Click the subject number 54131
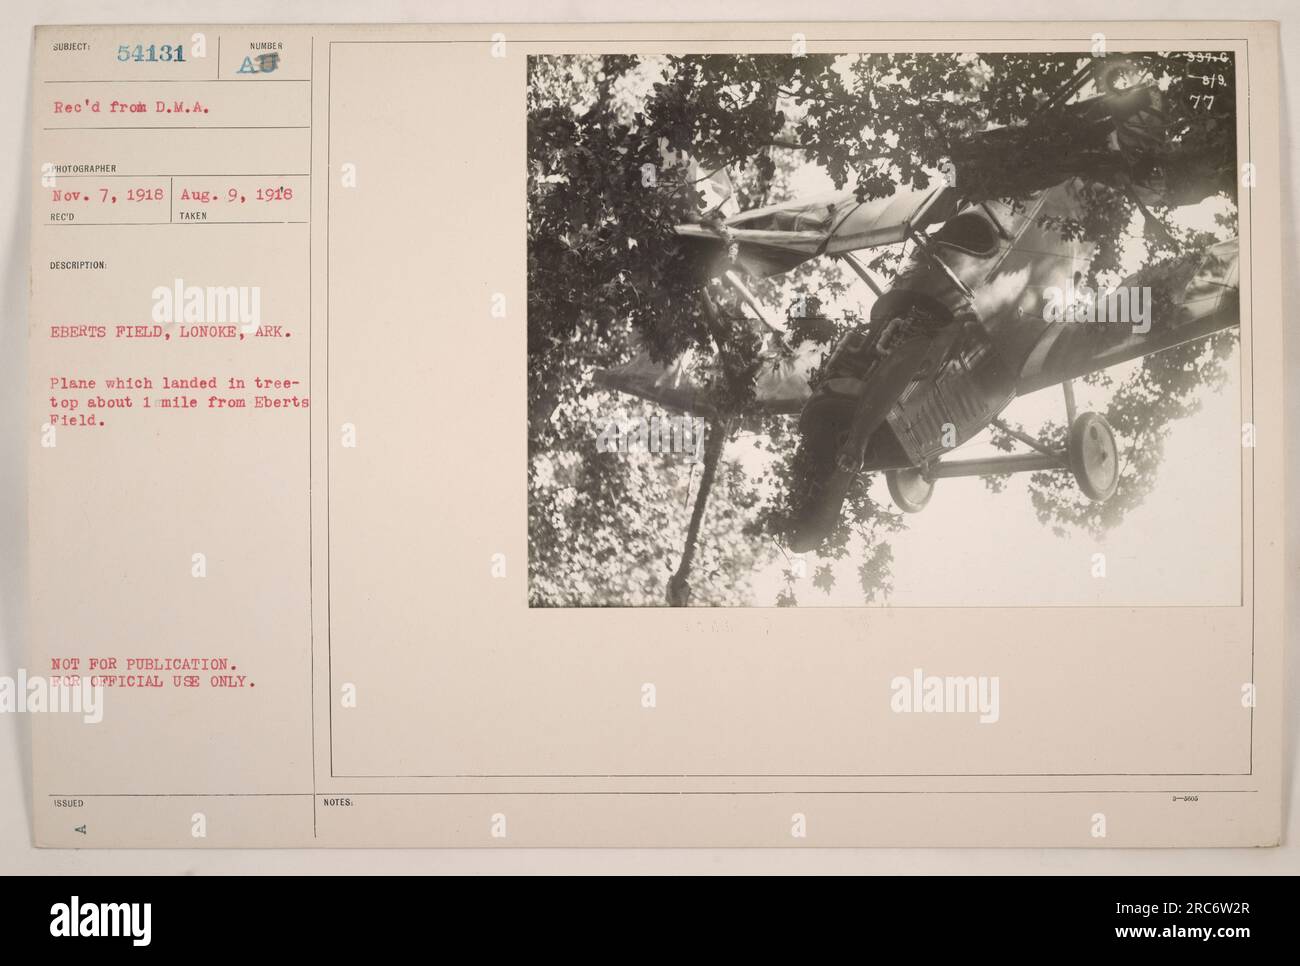The image size is (1300, 966). point(152,55)
